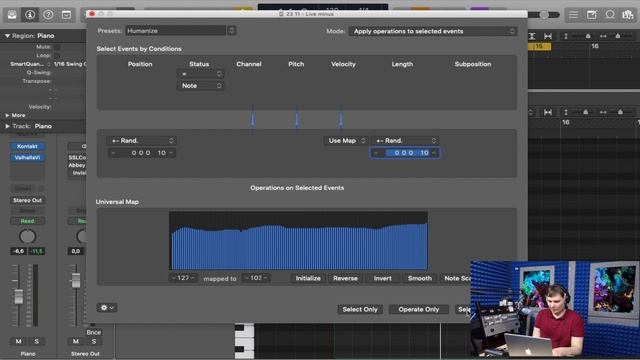Screen dimensions: 640x360
Task: Open the Status Note type dropdown
Action: pos(200,86)
